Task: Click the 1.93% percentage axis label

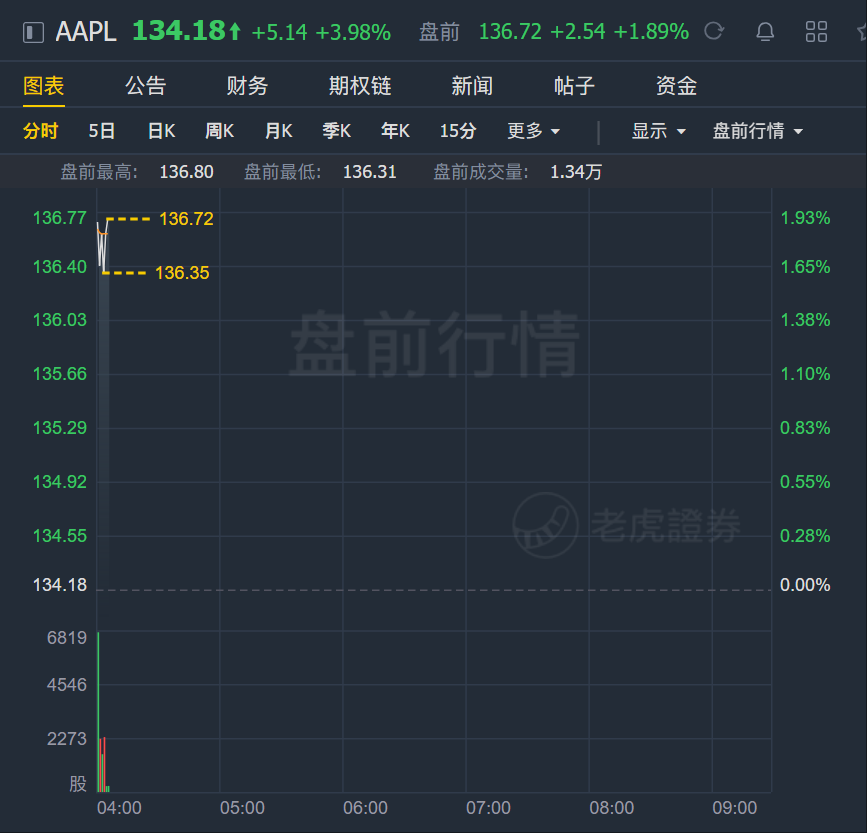Action: pyautogui.click(x=805, y=218)
